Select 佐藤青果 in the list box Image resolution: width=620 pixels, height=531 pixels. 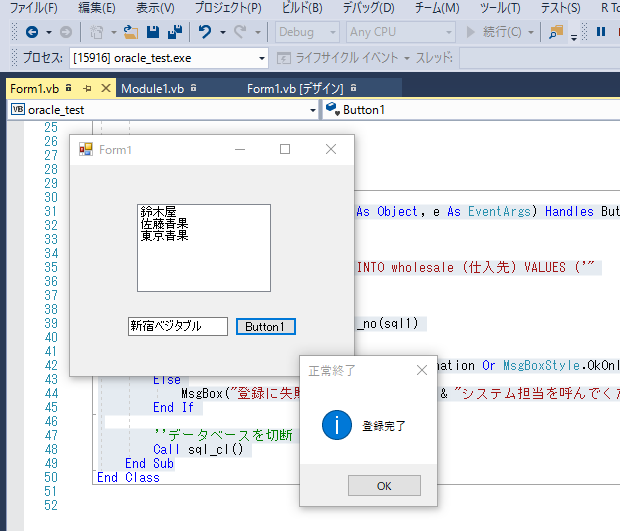(x=164, y=224)
